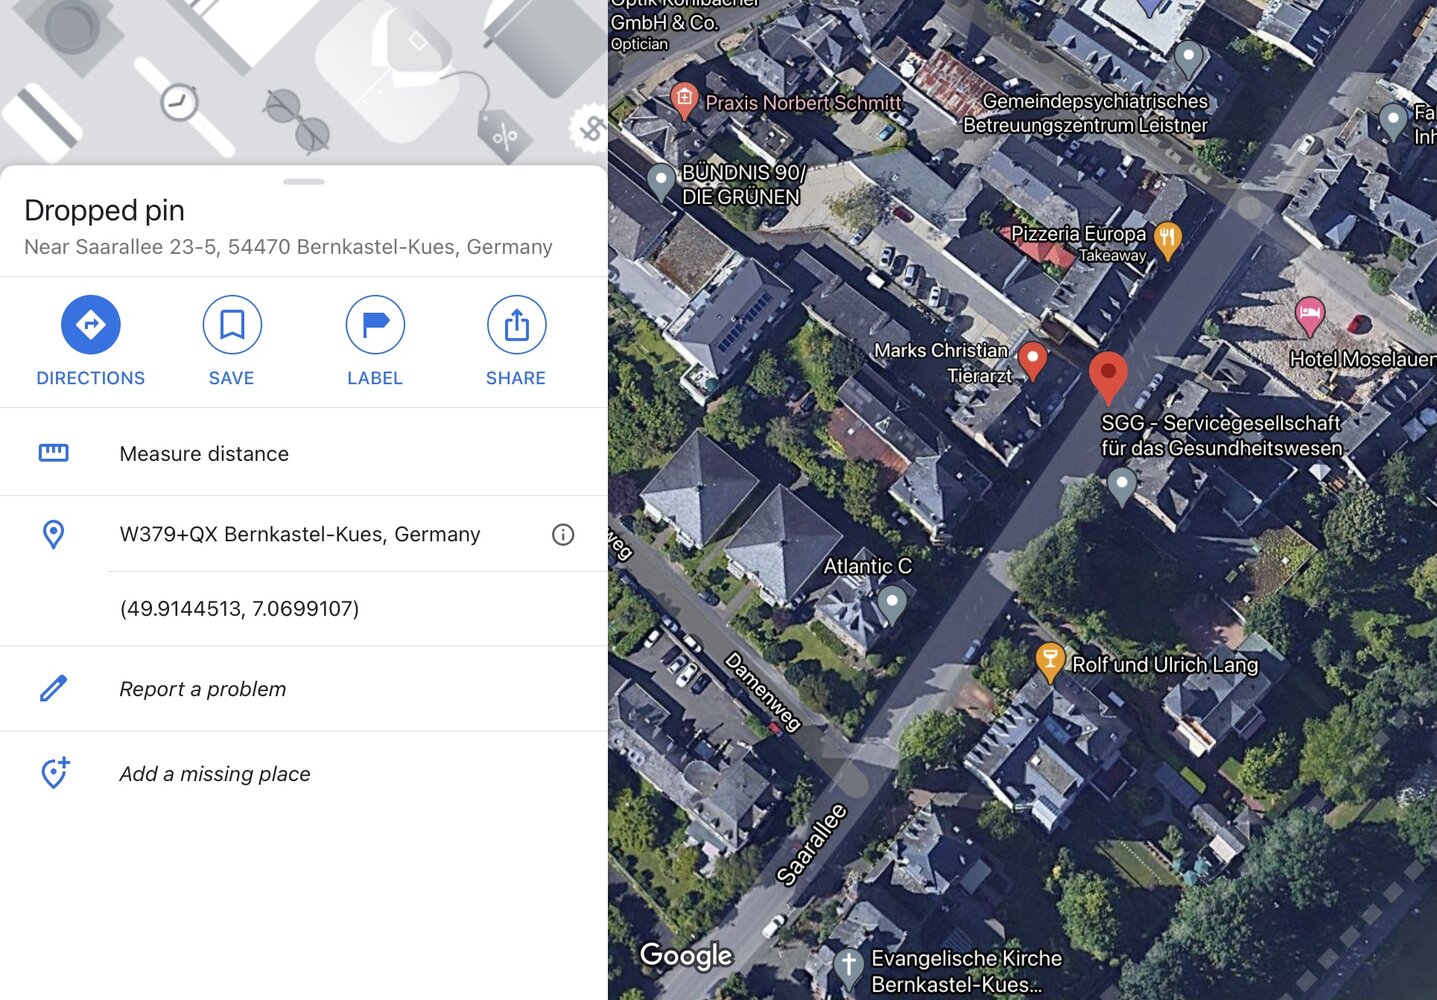Click the Google logo on map

point(686,956)
